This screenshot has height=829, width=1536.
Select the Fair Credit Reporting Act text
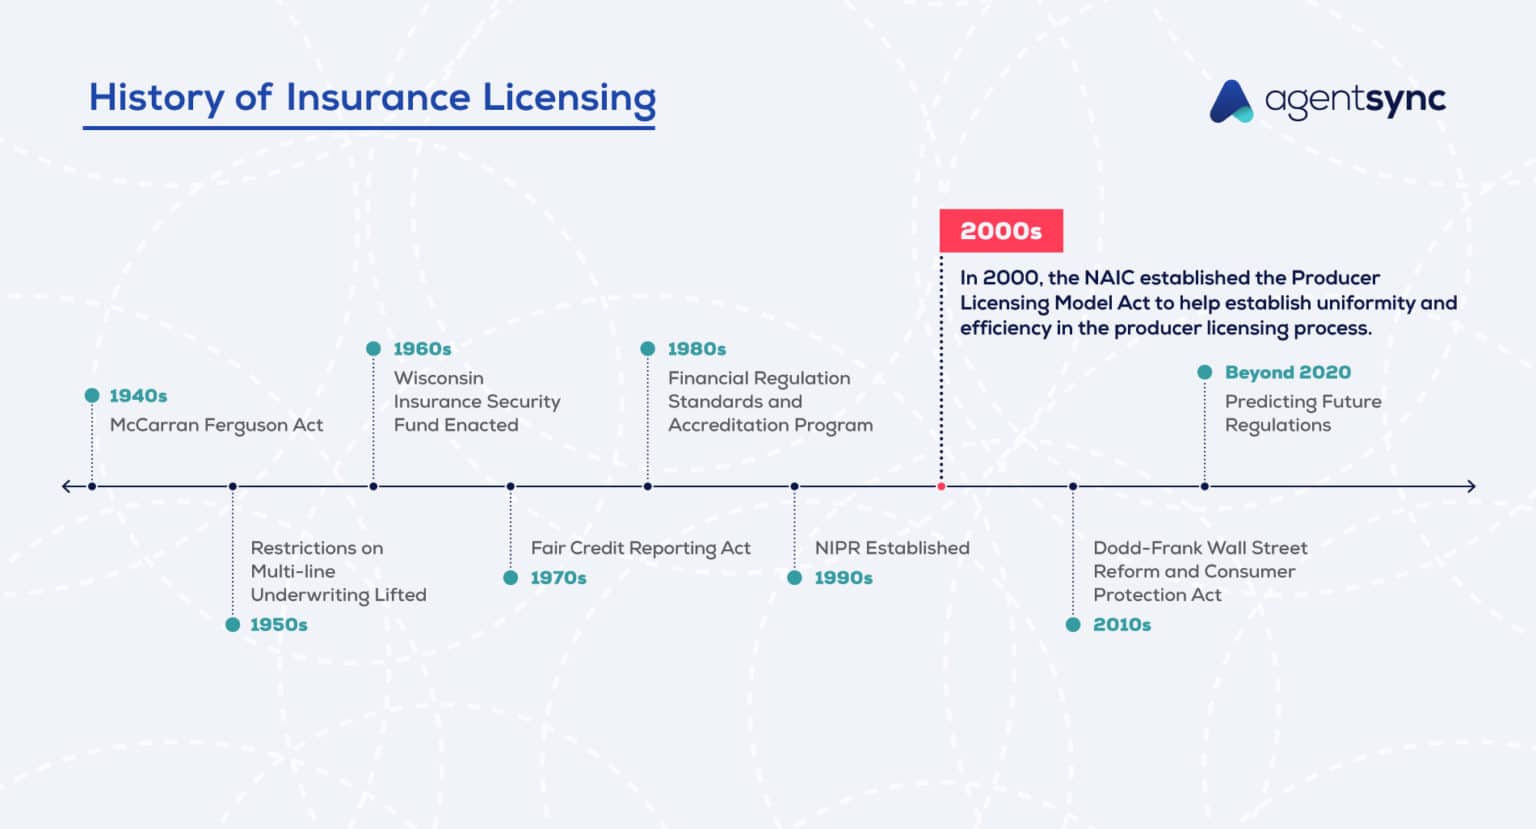[641, 548]
